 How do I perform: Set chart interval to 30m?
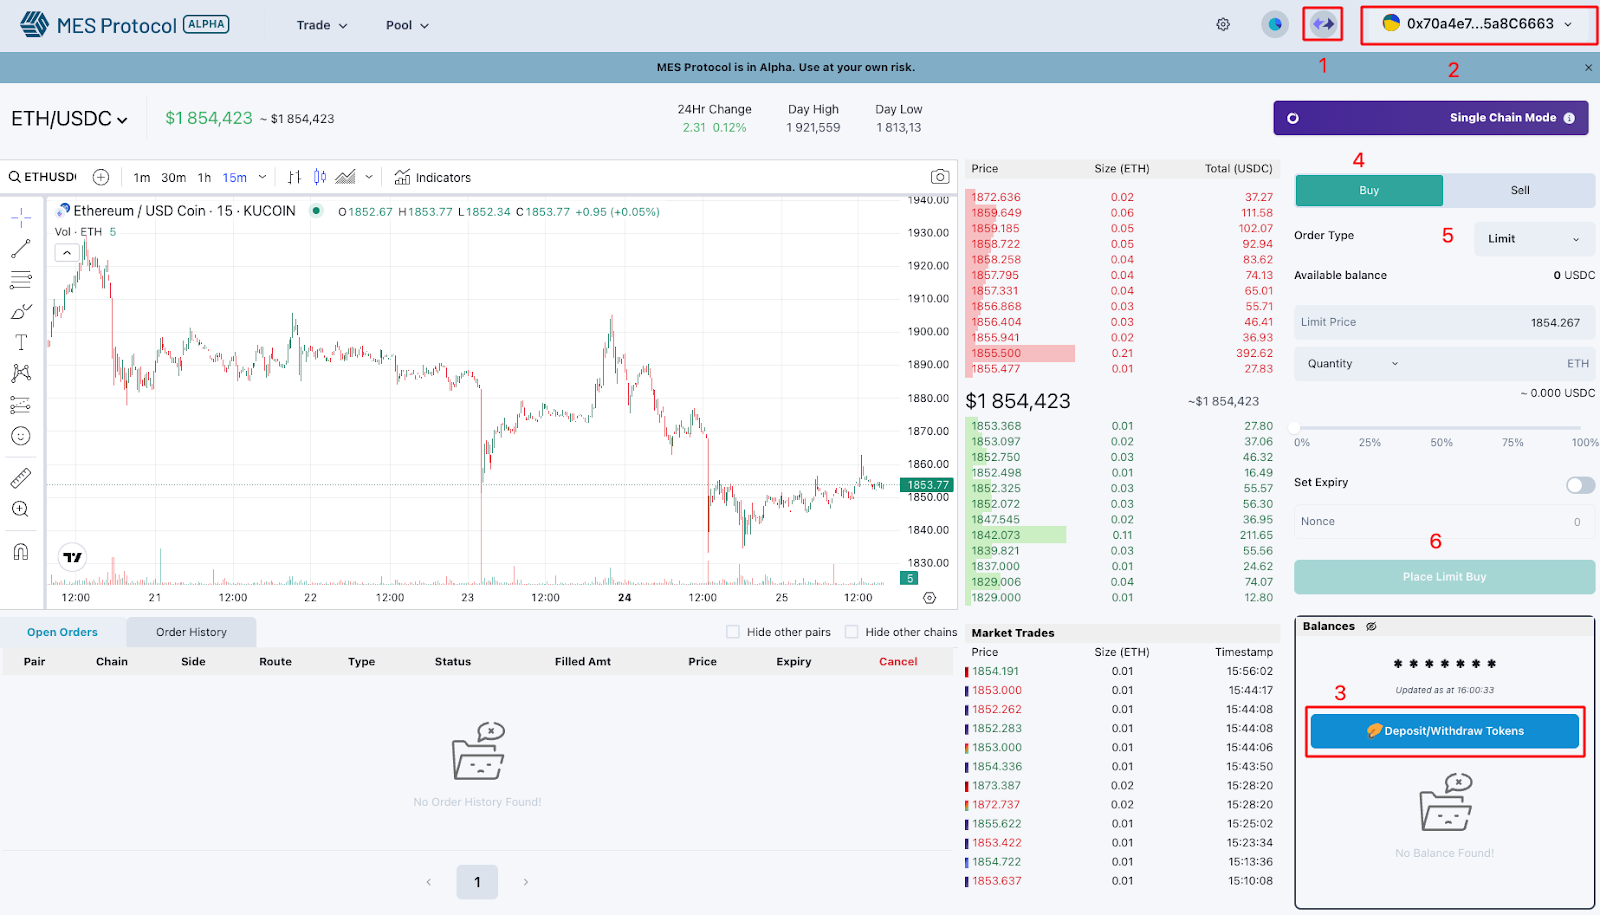point(174,178)
